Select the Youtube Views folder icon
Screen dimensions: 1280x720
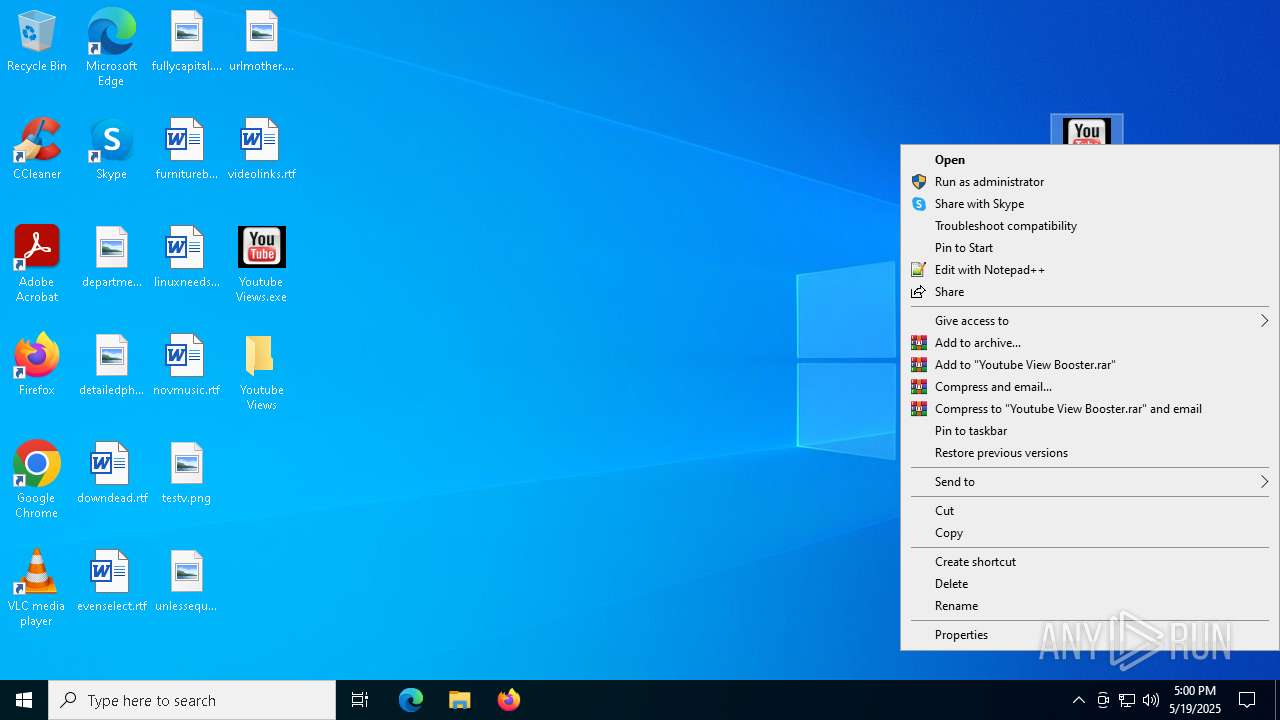(261, 372)
